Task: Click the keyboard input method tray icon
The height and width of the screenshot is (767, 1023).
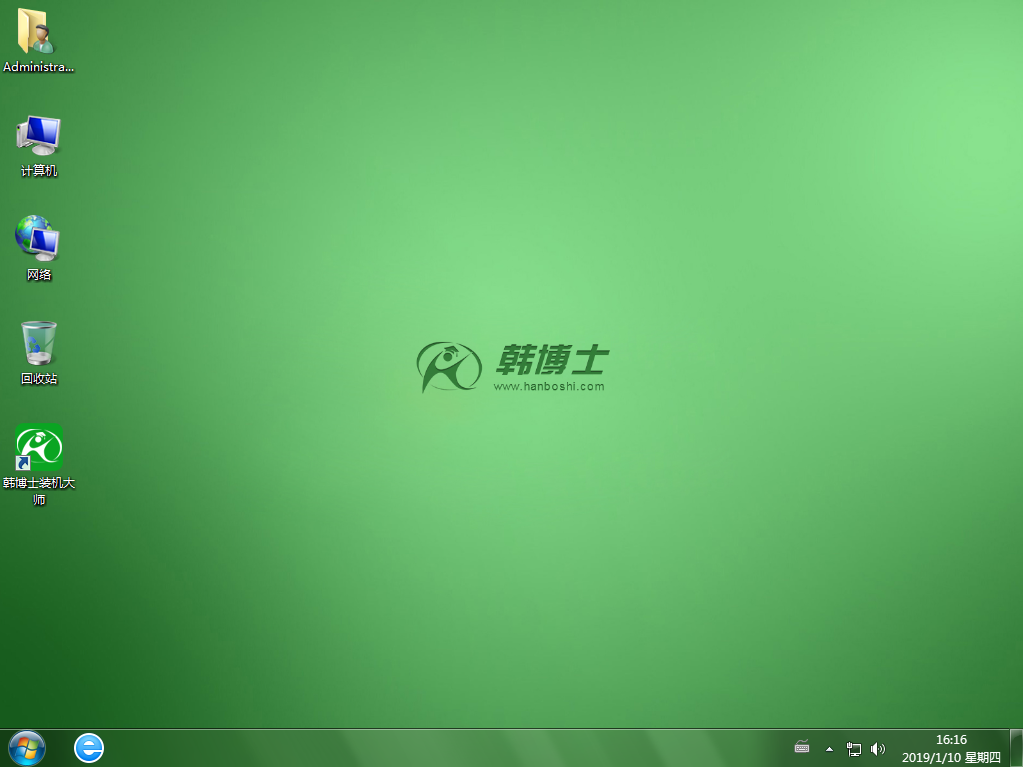Action: point(802,748)
